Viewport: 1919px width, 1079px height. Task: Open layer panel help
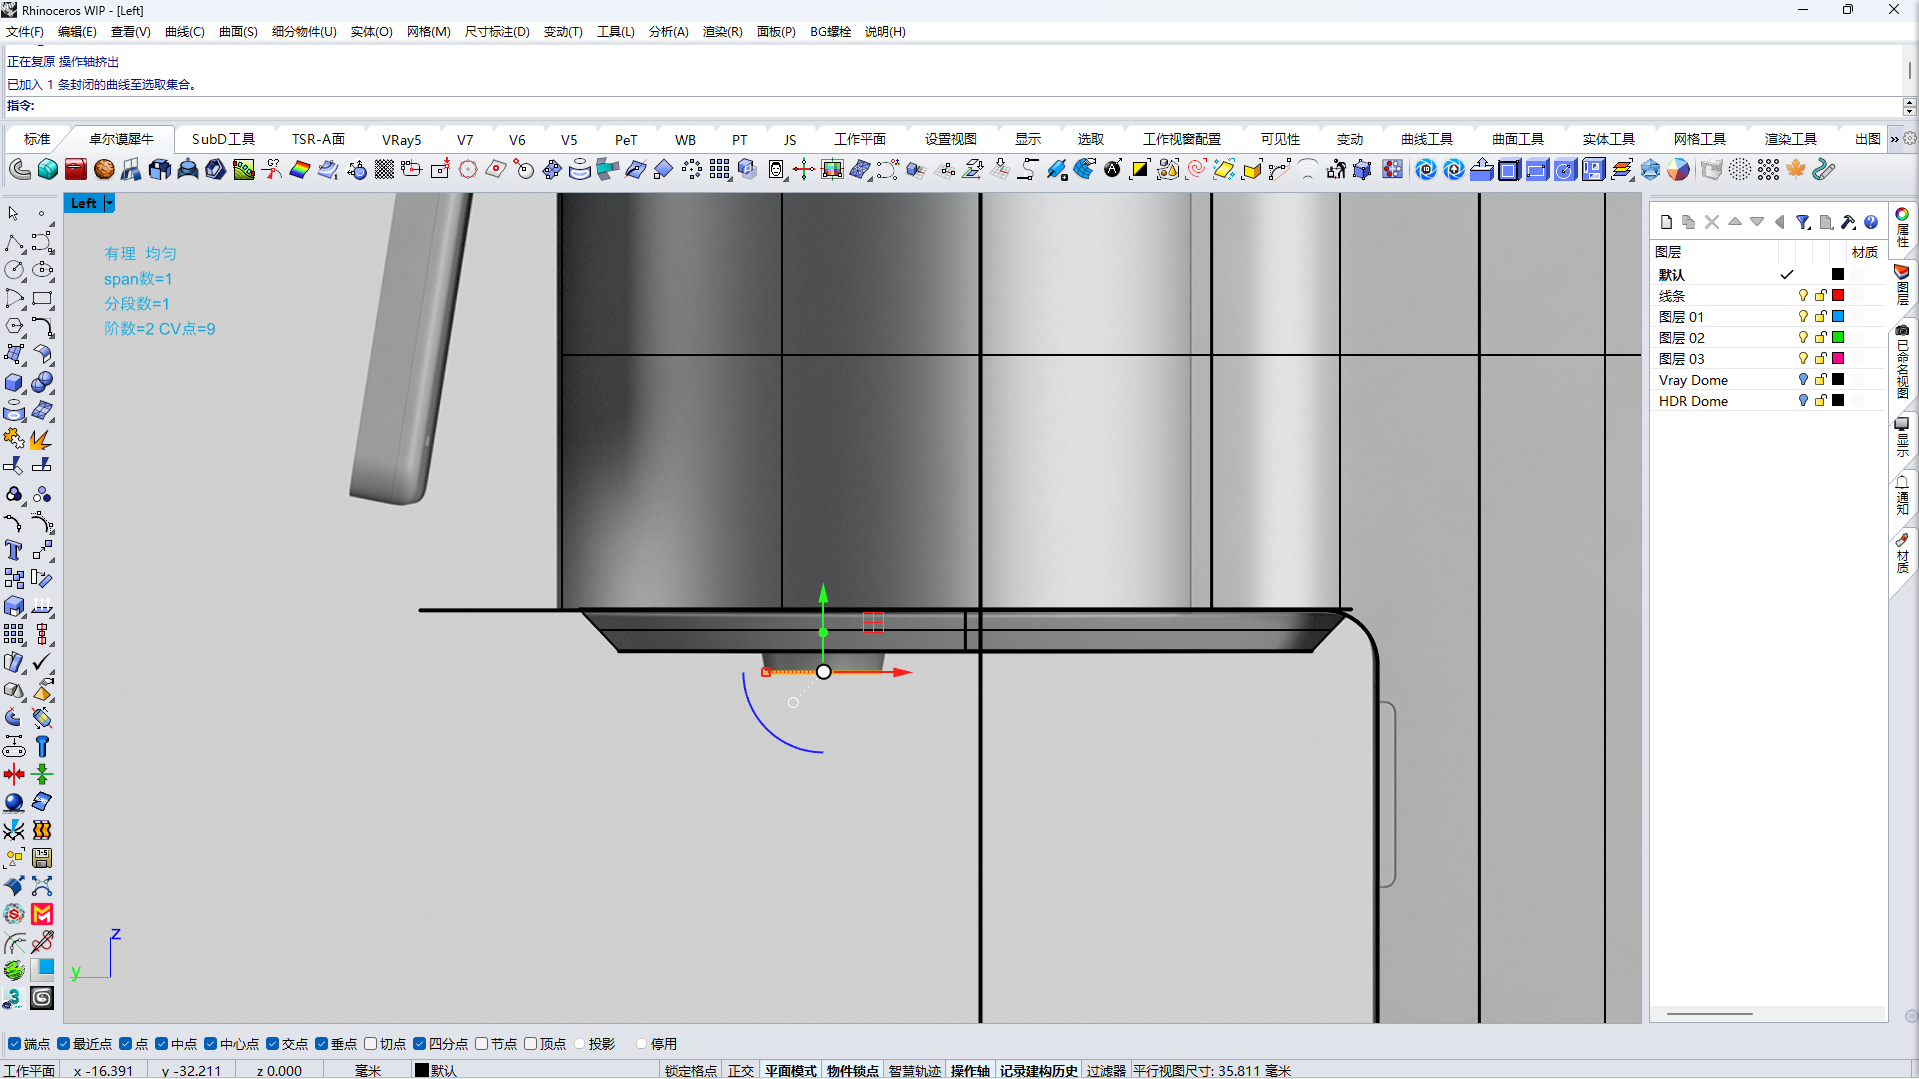(1871, 223)
